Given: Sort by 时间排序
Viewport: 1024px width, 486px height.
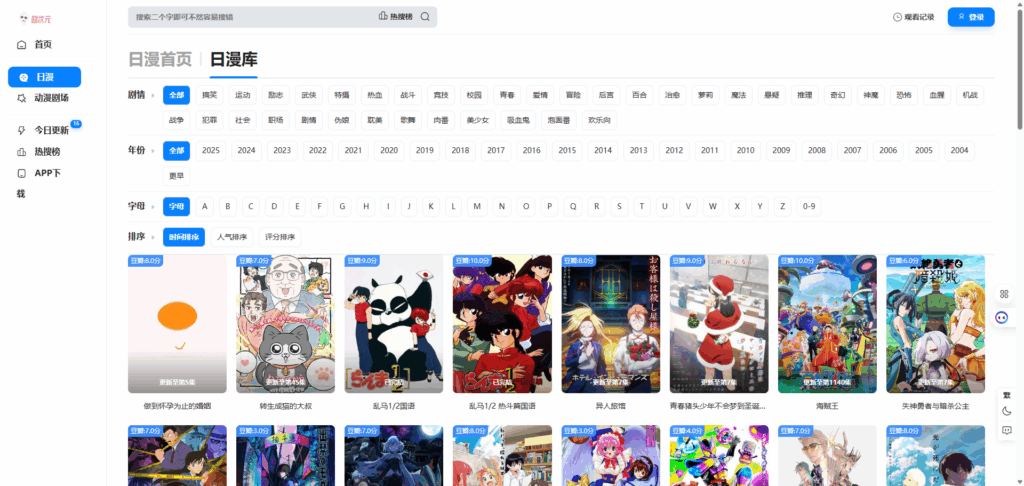Looking at the screenshot, I should [x=184, y=237].
